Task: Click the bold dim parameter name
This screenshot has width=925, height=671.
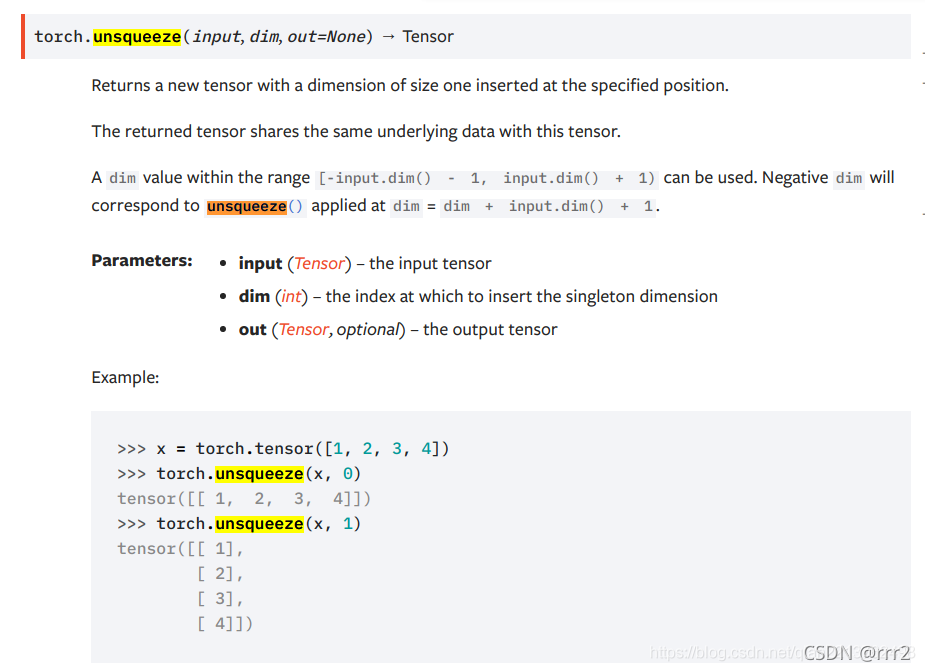Action: [x=252, y=296]
